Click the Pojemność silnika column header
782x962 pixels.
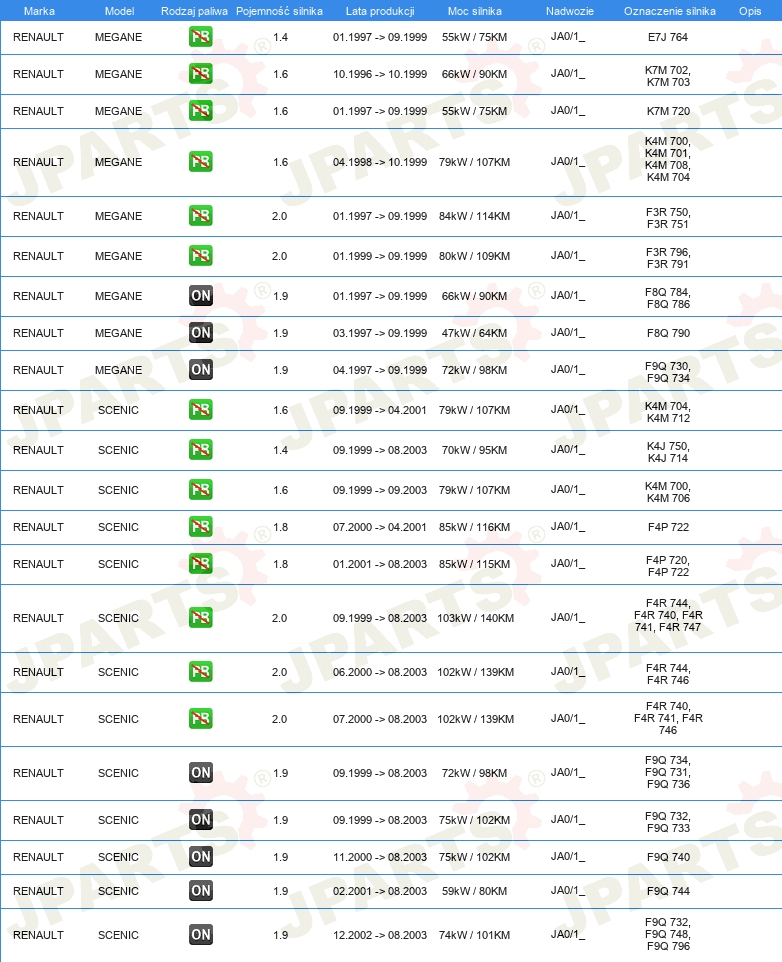279,11
